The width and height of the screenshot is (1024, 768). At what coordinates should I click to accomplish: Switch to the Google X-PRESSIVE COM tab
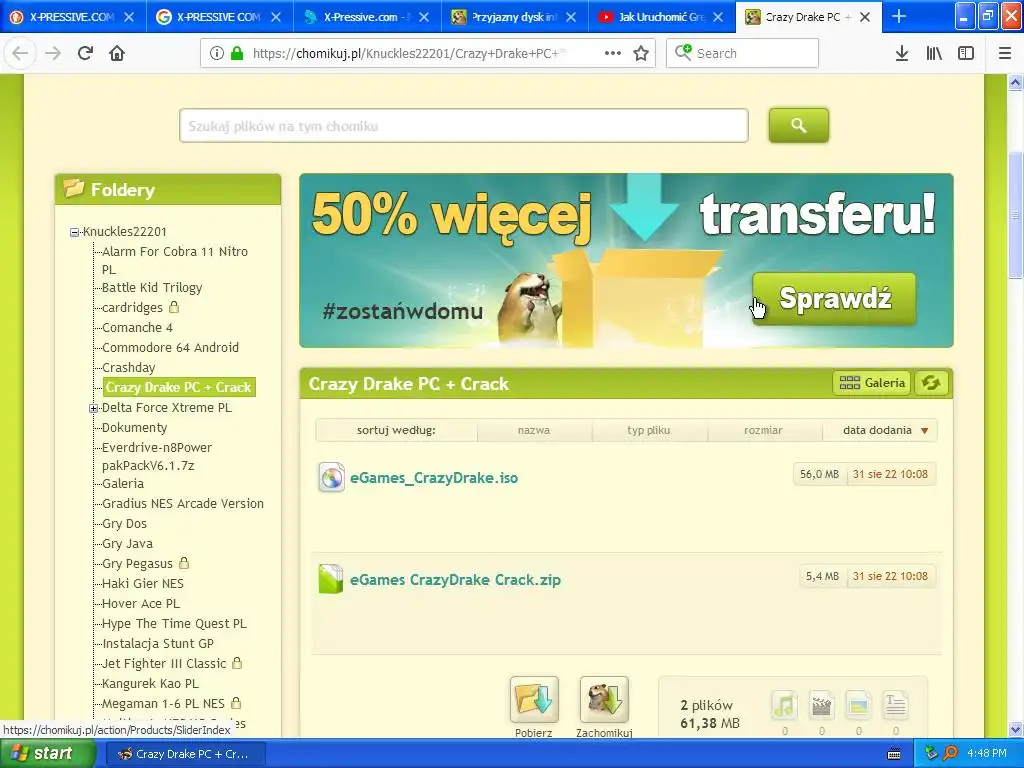click(219, 17)
